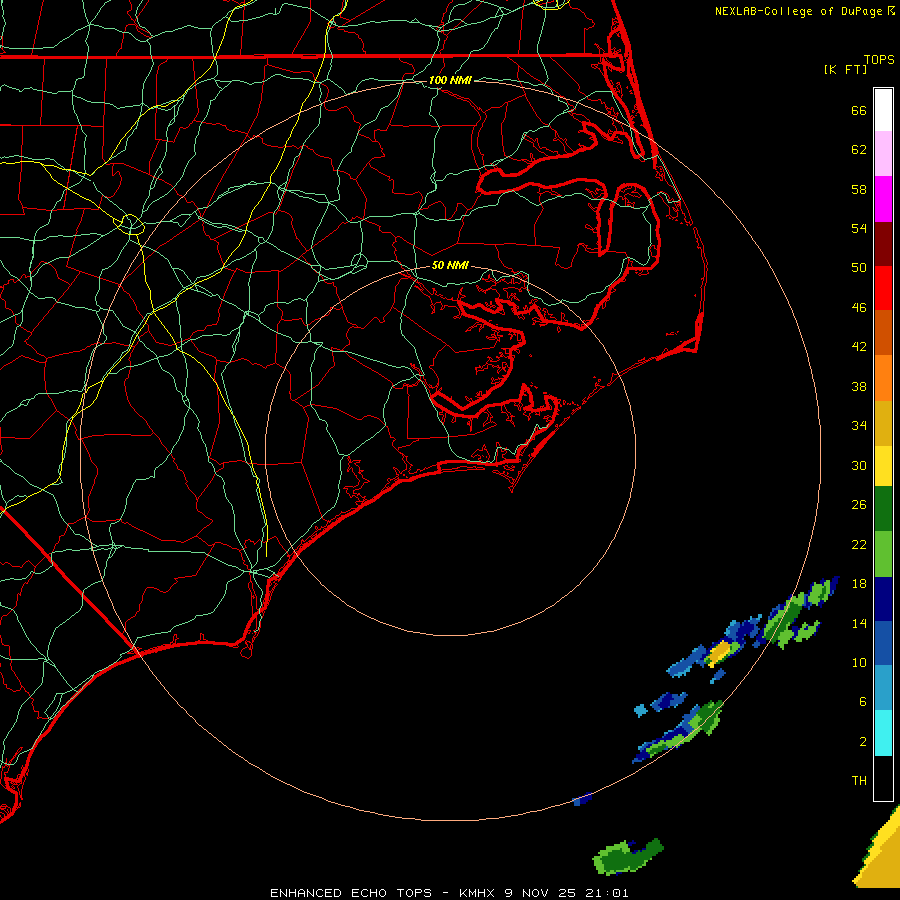Click the "46" legend value
The height and width of the screenshot is (900, 900).
click(859, 307)
